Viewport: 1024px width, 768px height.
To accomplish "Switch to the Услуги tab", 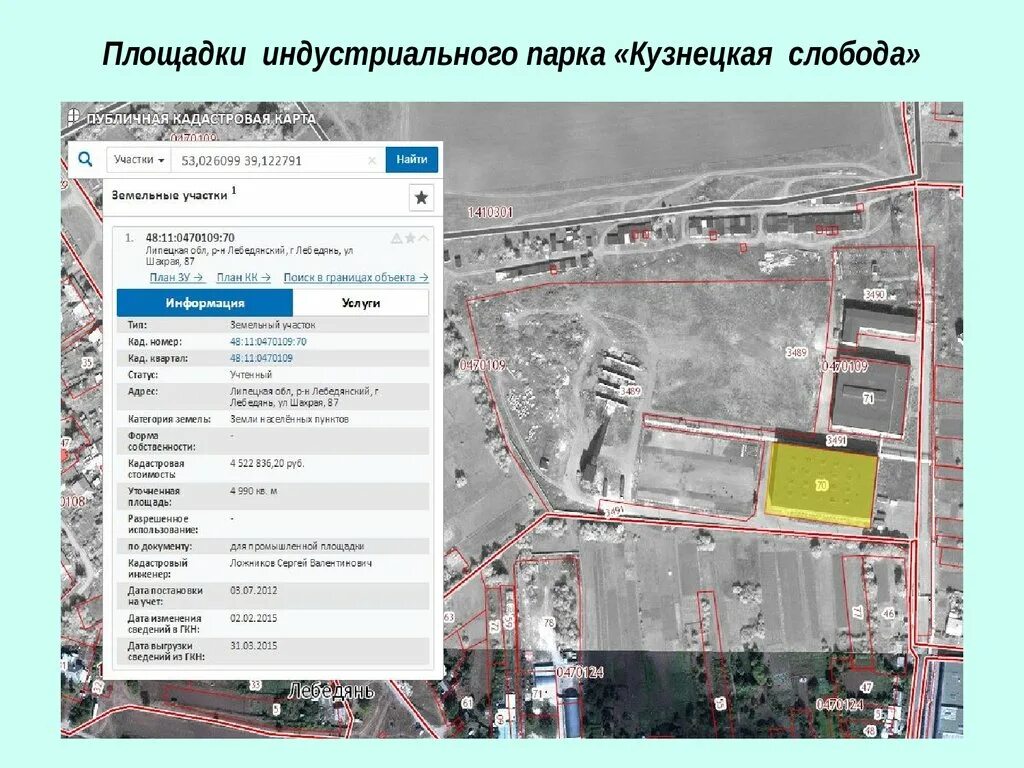I will pos(361,303).
